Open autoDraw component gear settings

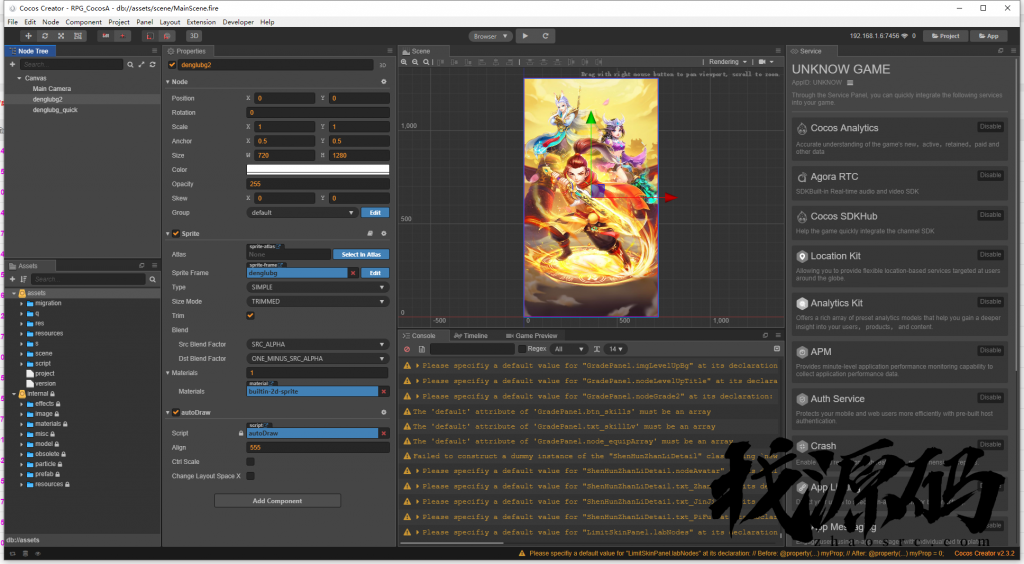[x=384, y=413]
